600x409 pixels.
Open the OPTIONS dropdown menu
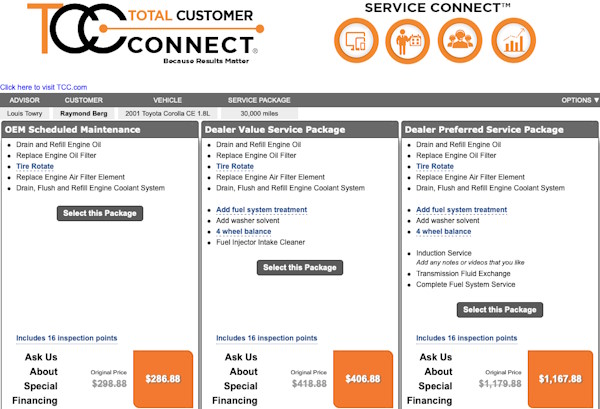pos(580,100)
